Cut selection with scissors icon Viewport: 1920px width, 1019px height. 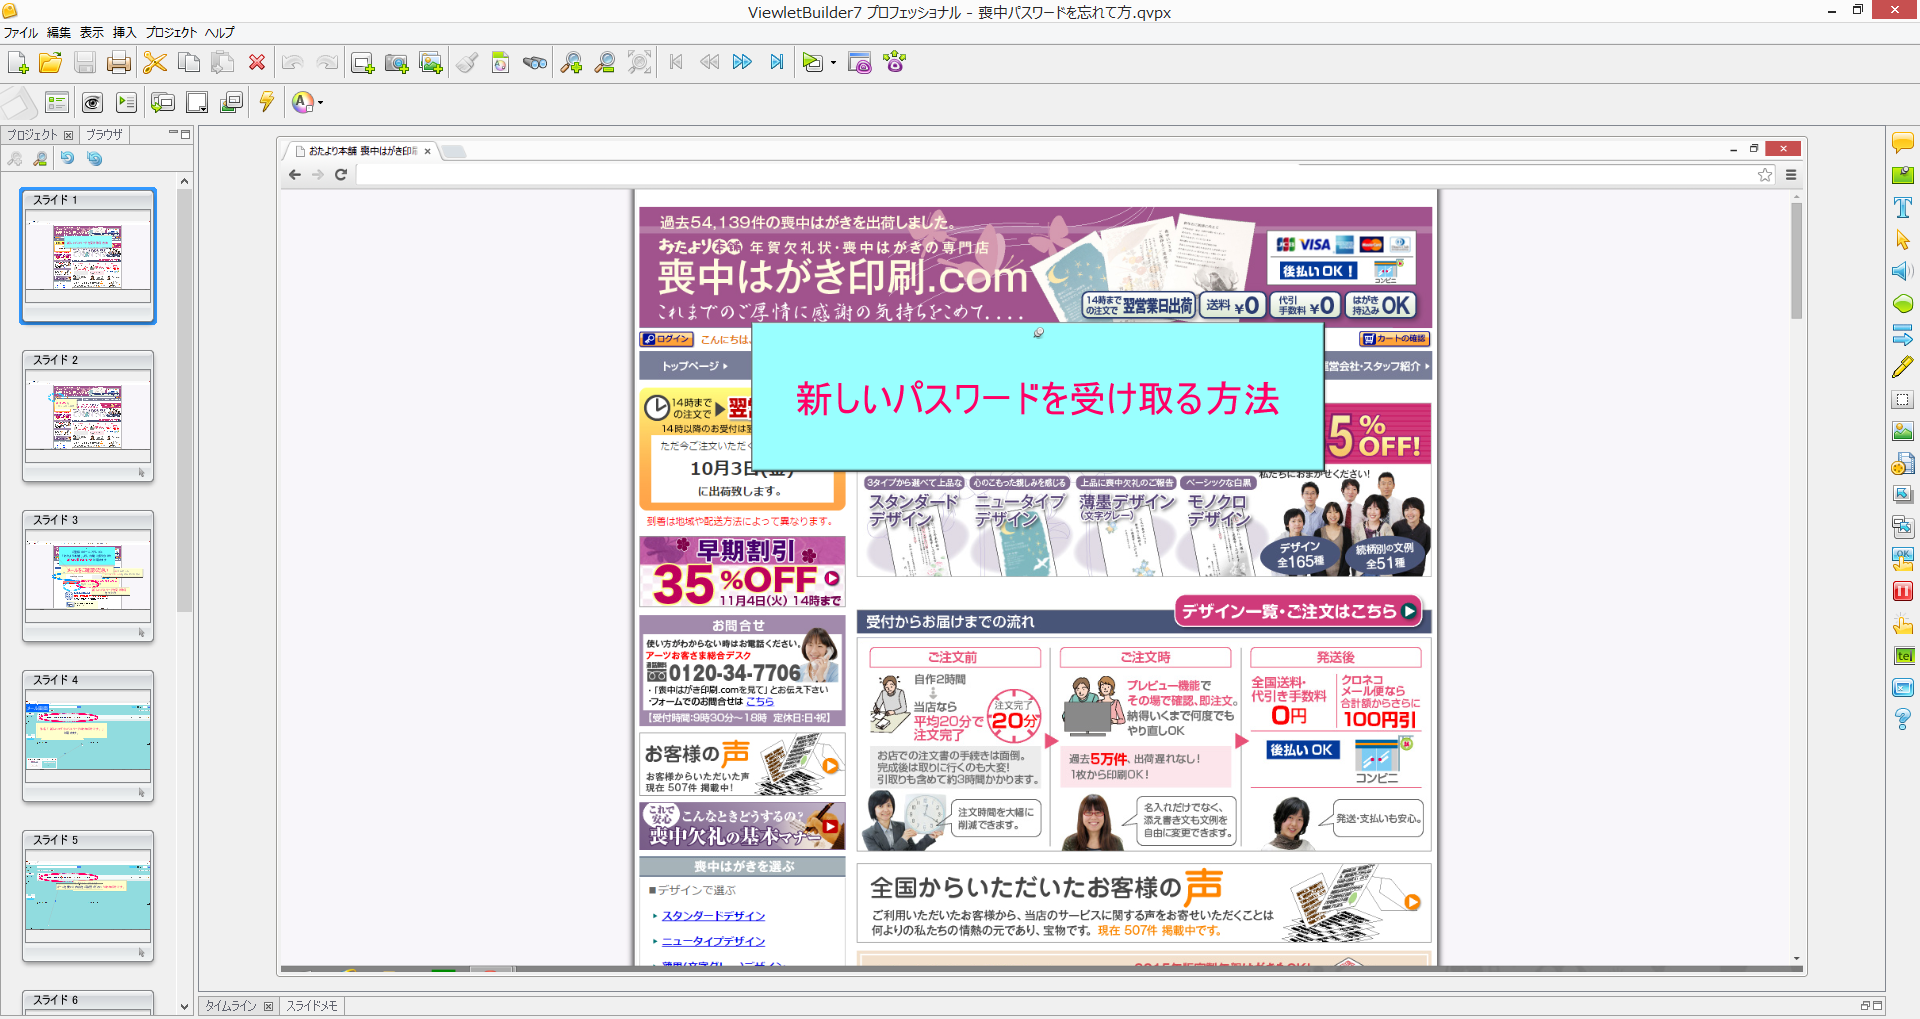pos(155,63)
